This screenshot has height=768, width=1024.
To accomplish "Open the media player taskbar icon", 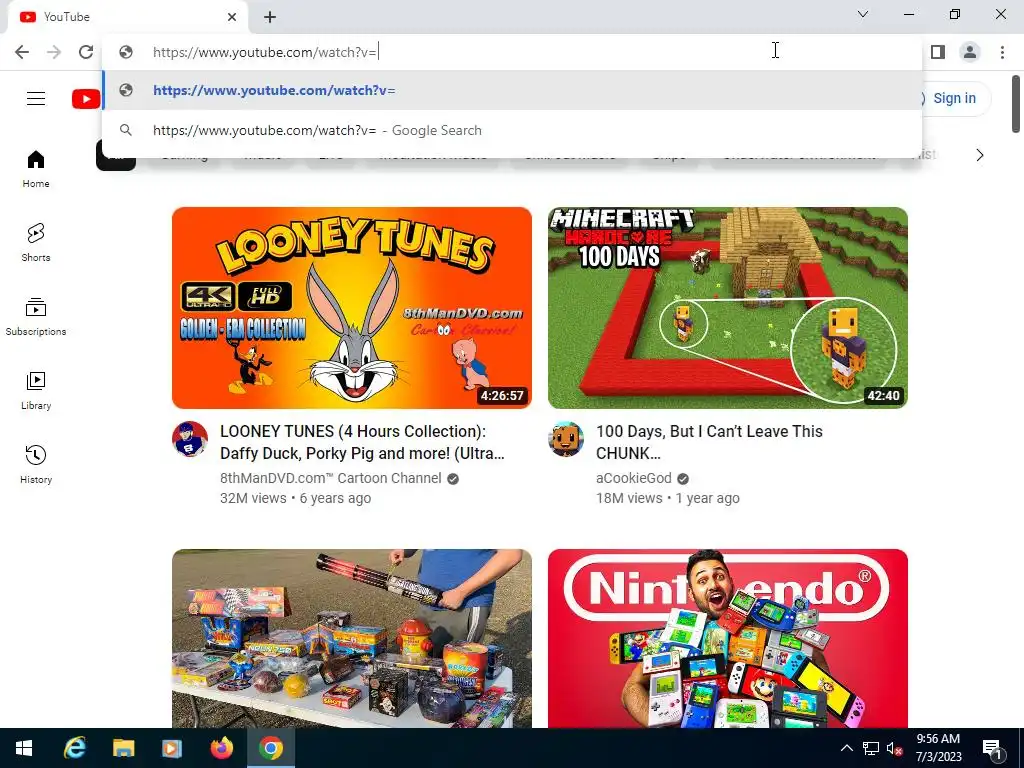I will coord(172,748).
